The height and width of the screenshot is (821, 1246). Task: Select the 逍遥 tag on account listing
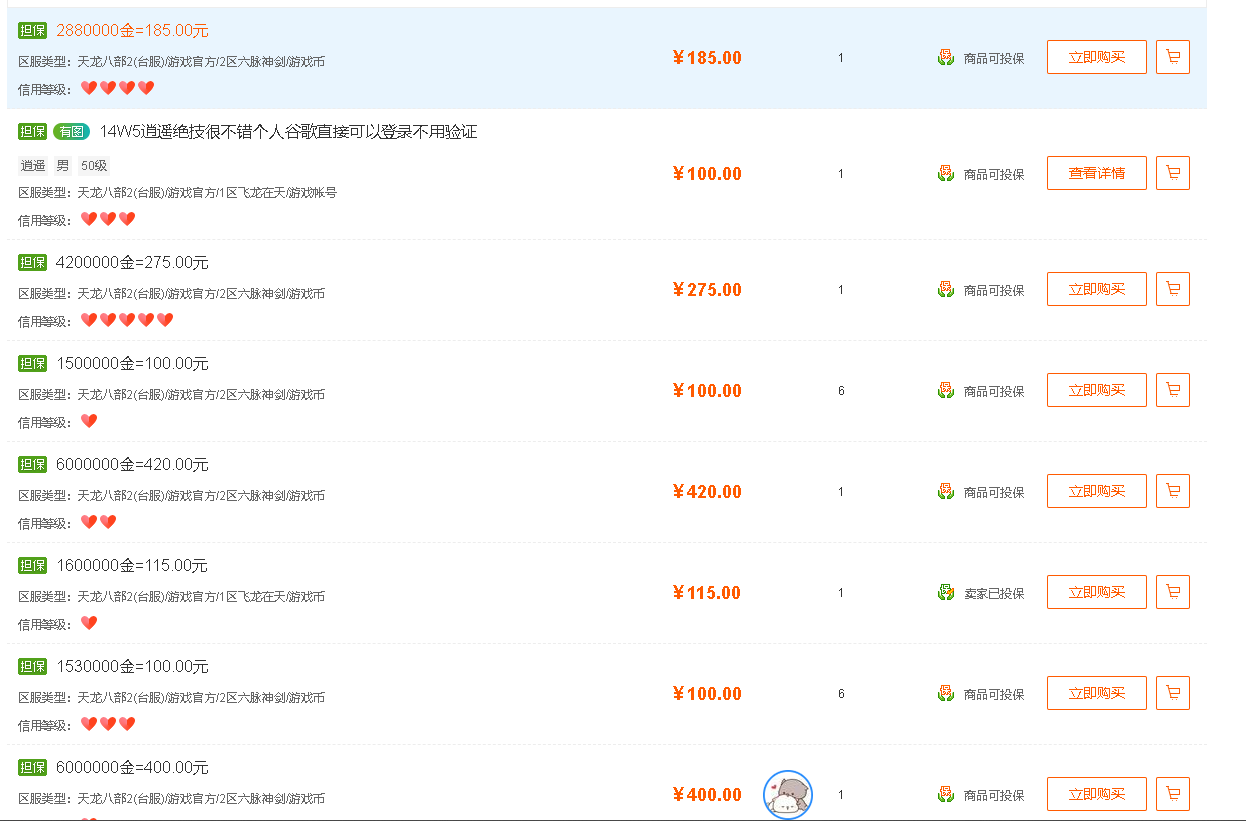point(33,166)
